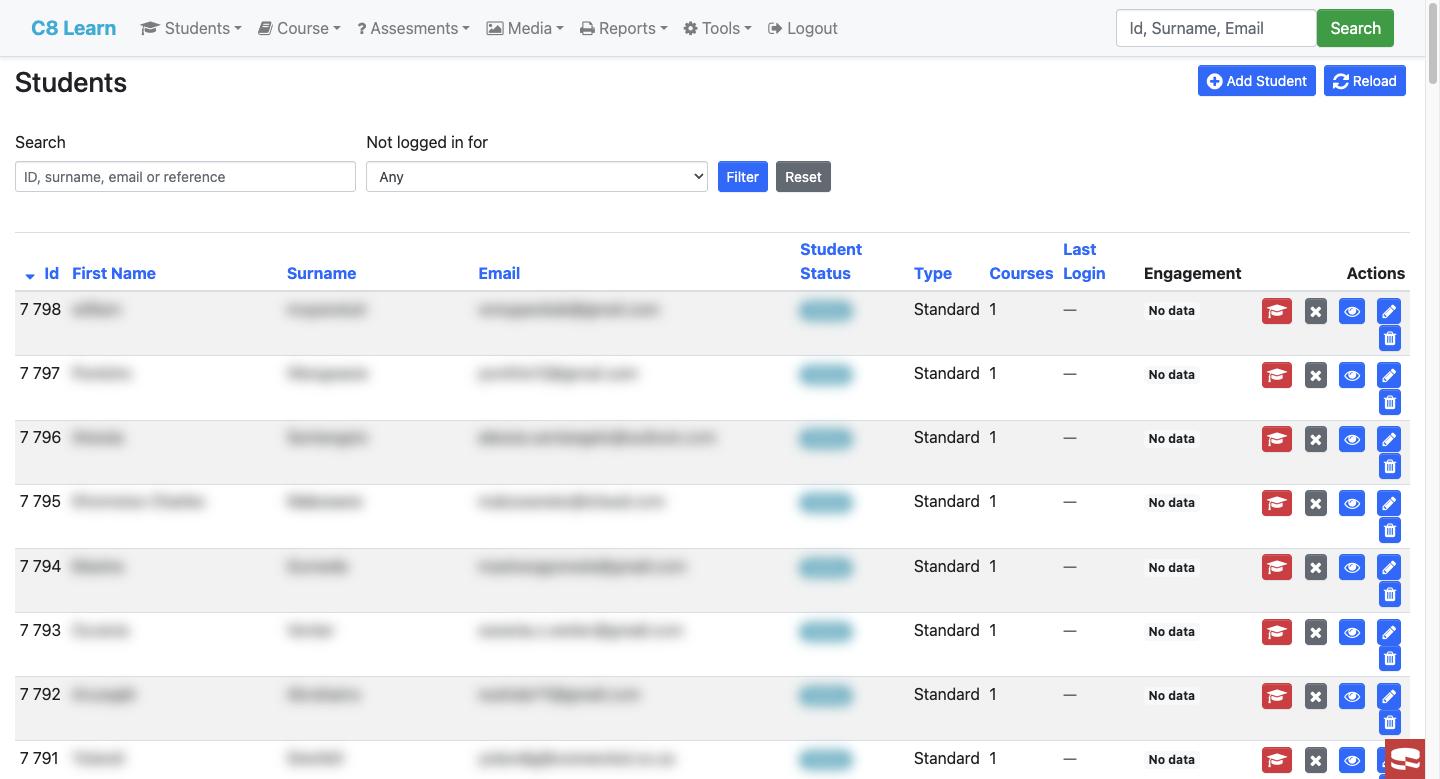Click the grey X icon for student 7 798
This screenshot has height=779, width=1440.
[x=1316, y=311]
